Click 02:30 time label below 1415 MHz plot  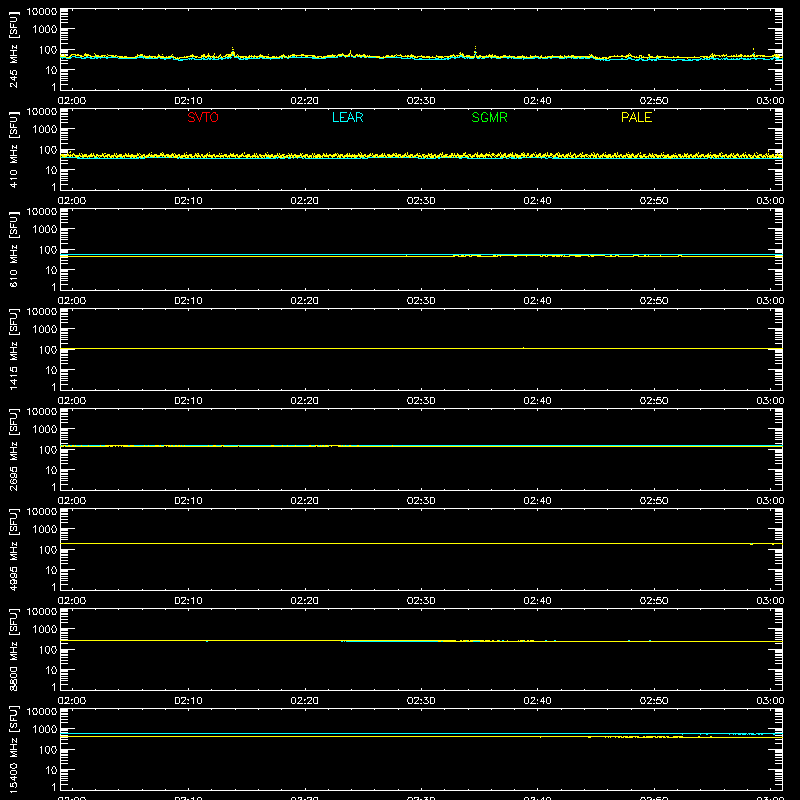(421, 401)
